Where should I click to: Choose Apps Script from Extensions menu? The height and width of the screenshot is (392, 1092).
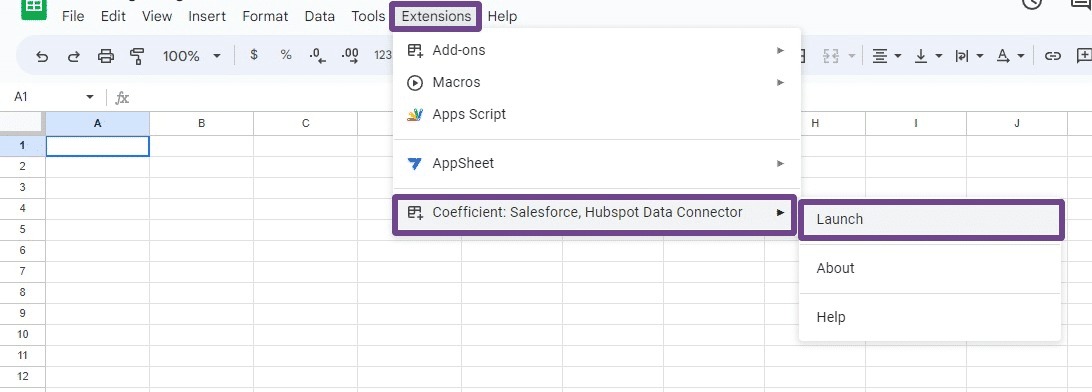(597, 114)
